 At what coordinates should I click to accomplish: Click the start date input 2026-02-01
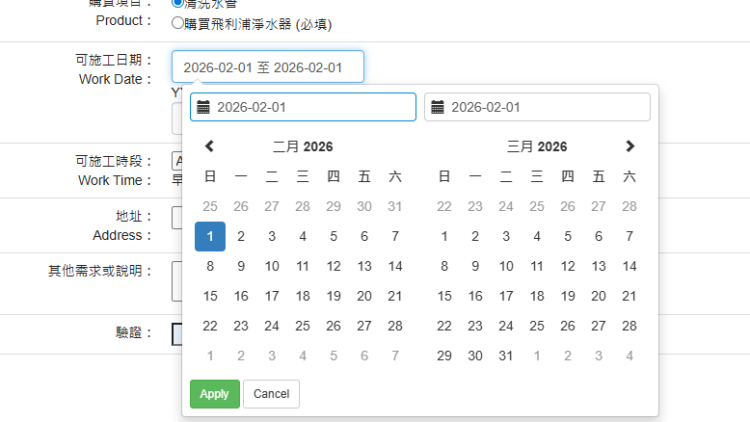pyautogui.click(x=310, y=107)
